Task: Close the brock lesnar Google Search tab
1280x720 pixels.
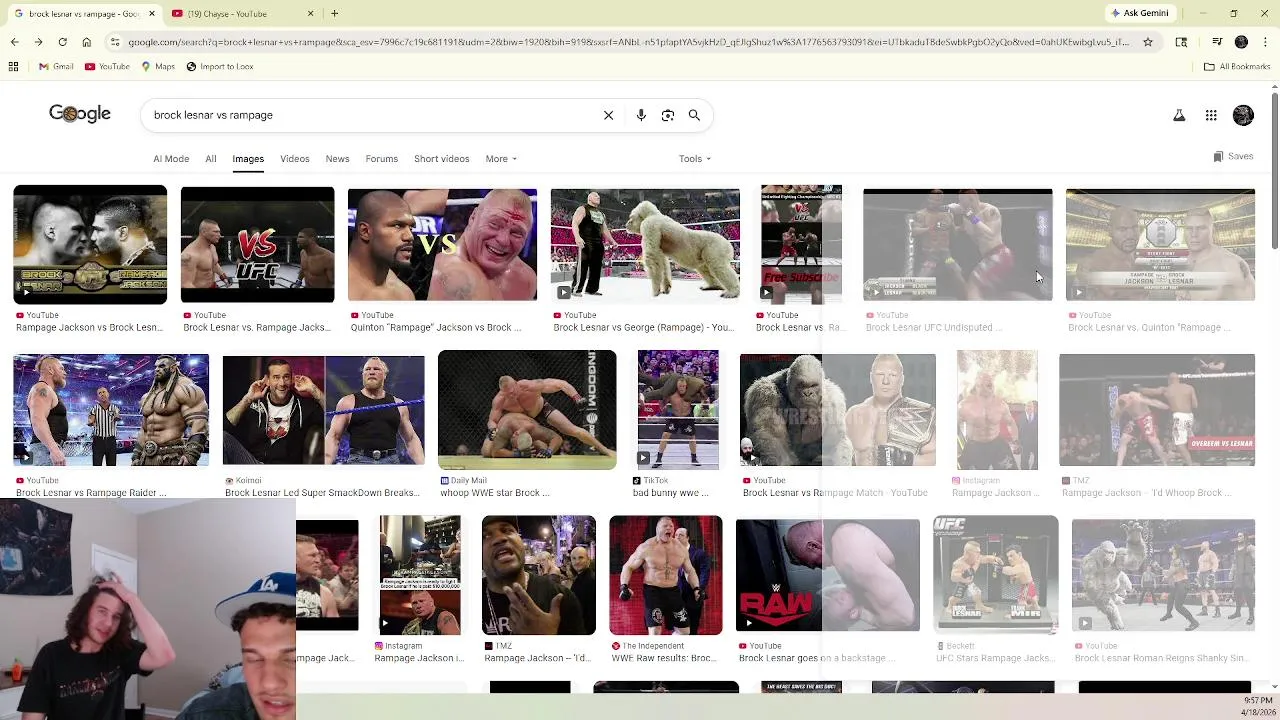Action: 152,13
